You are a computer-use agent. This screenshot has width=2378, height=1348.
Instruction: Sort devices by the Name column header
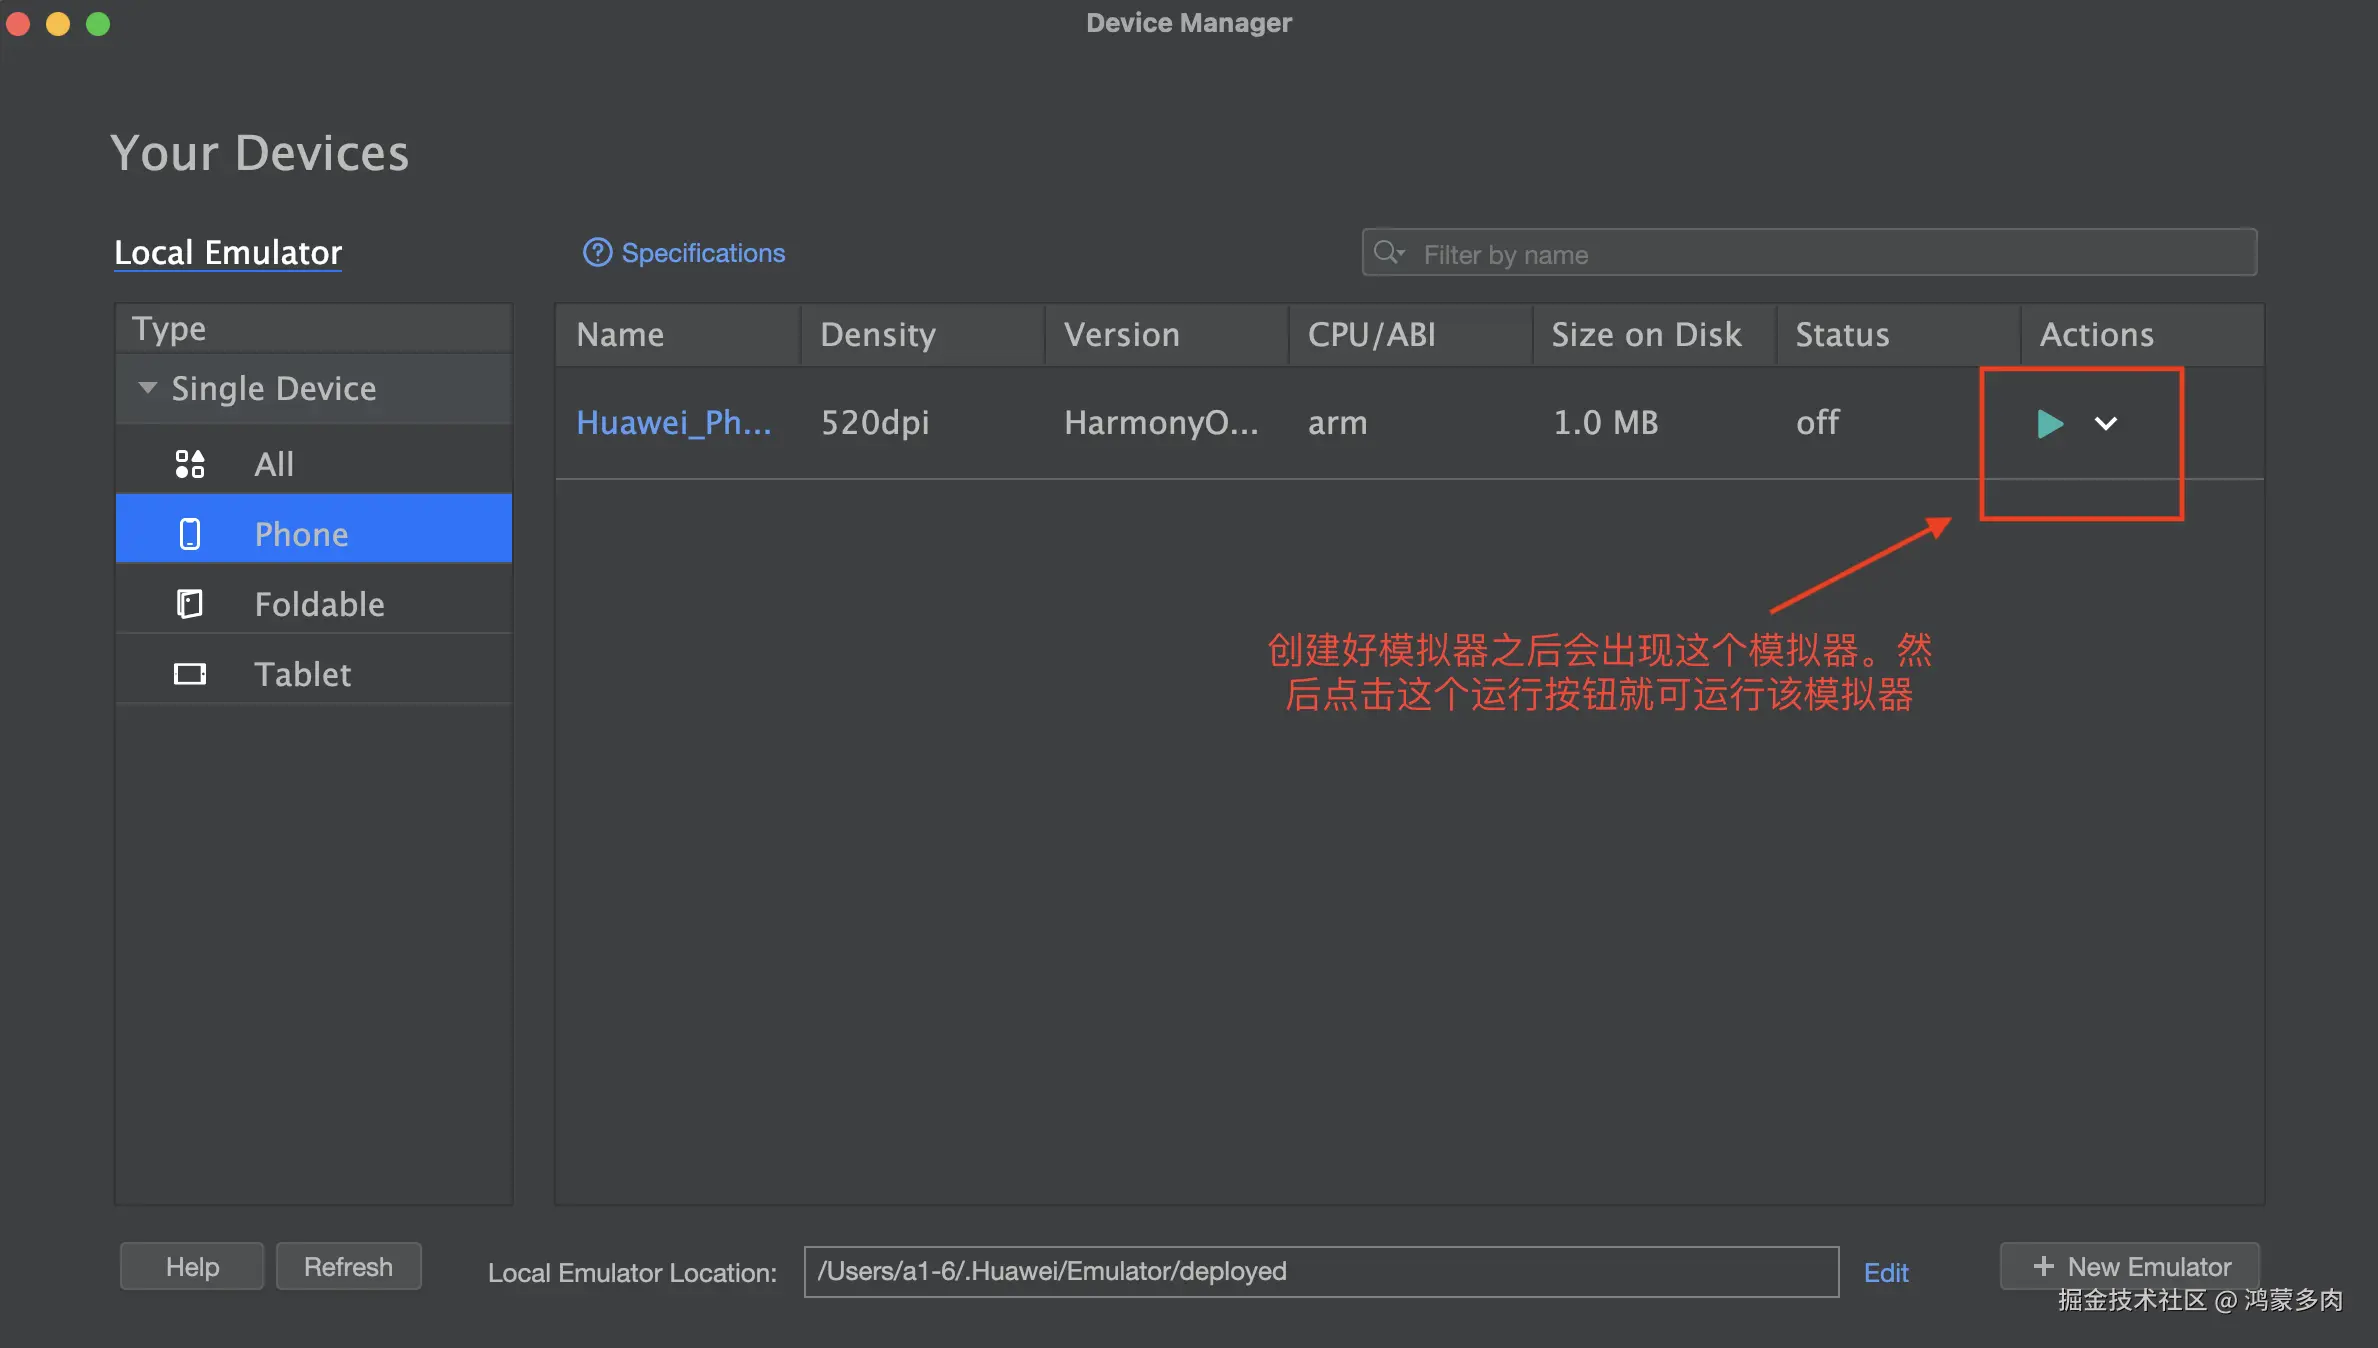[620, 335]
